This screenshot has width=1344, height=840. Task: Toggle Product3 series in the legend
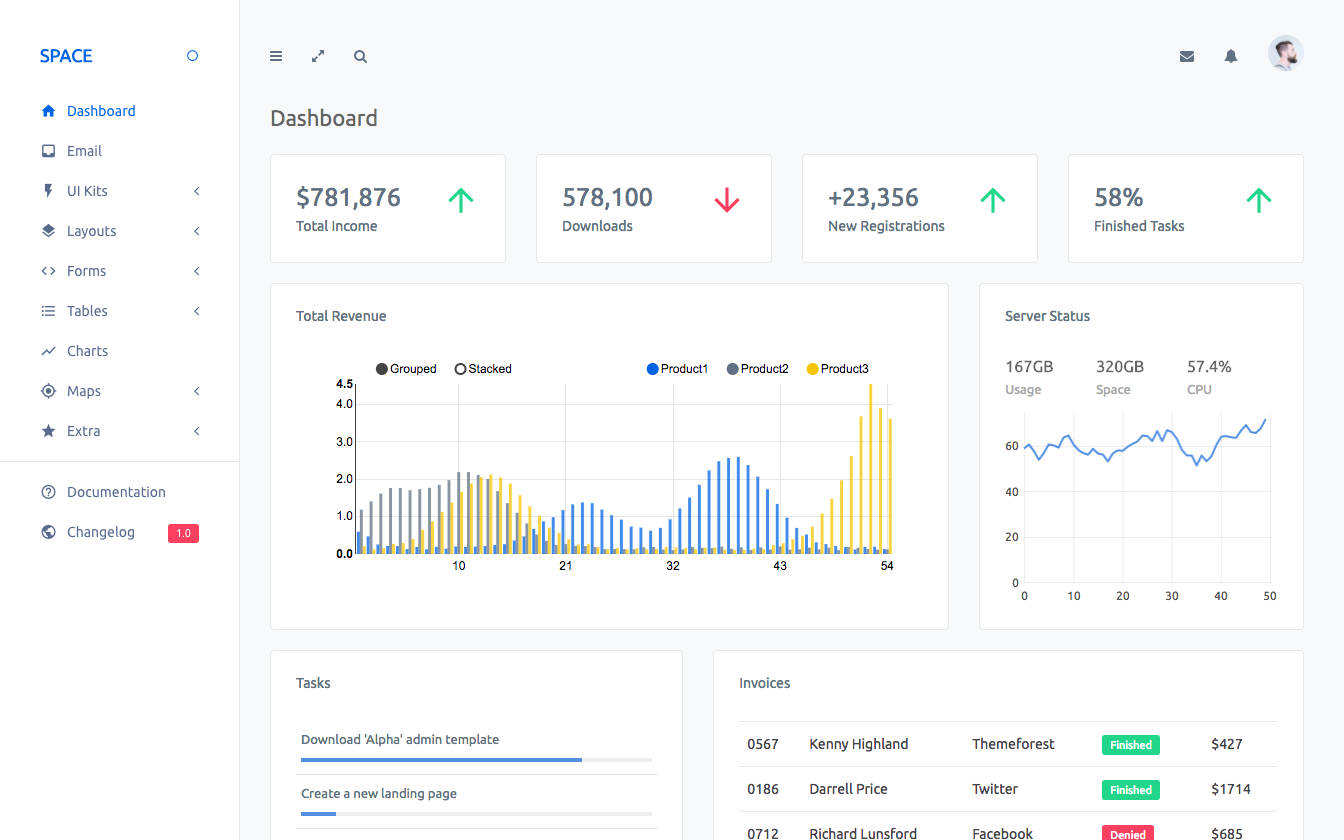click(837, 369)
